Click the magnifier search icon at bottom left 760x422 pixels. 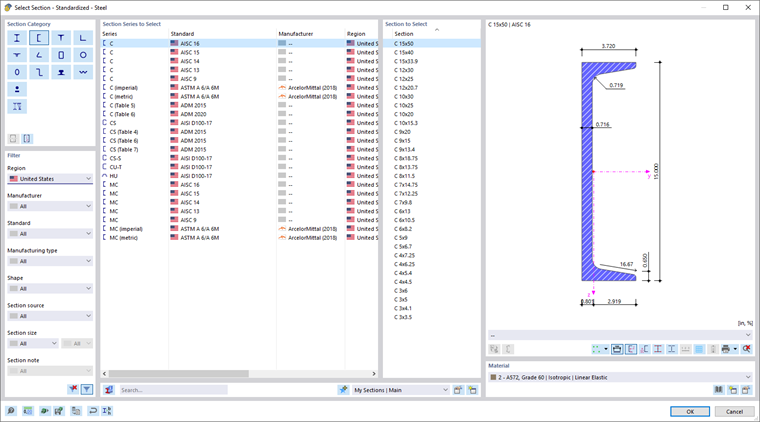pos(11,411)
